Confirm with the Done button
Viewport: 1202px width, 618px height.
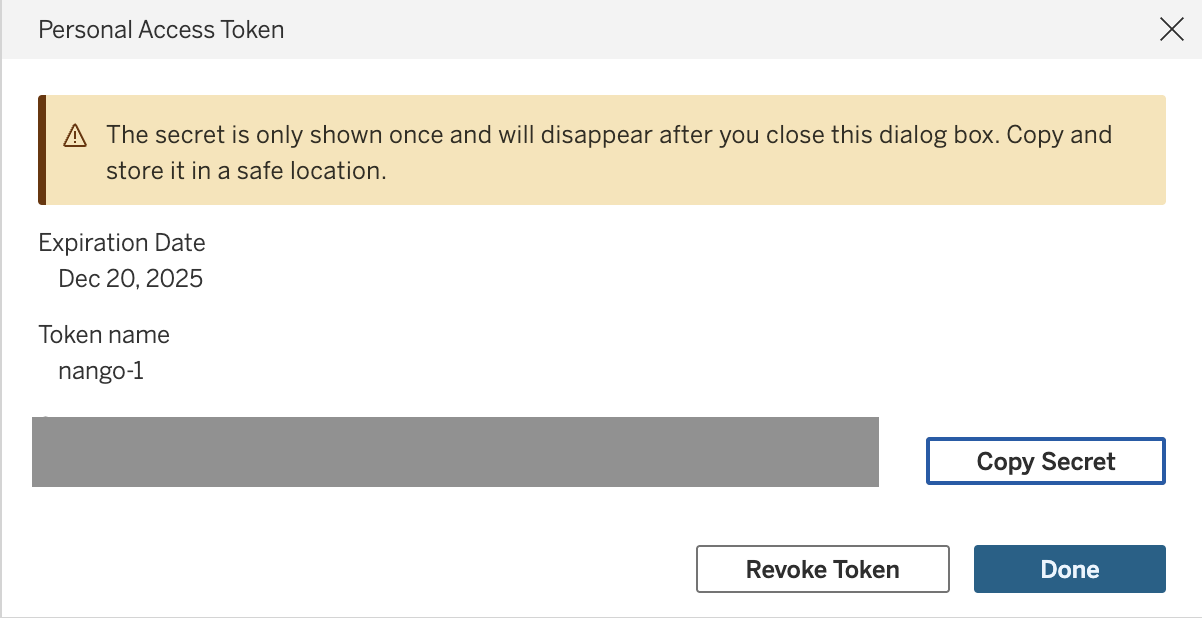[1070, 569]
